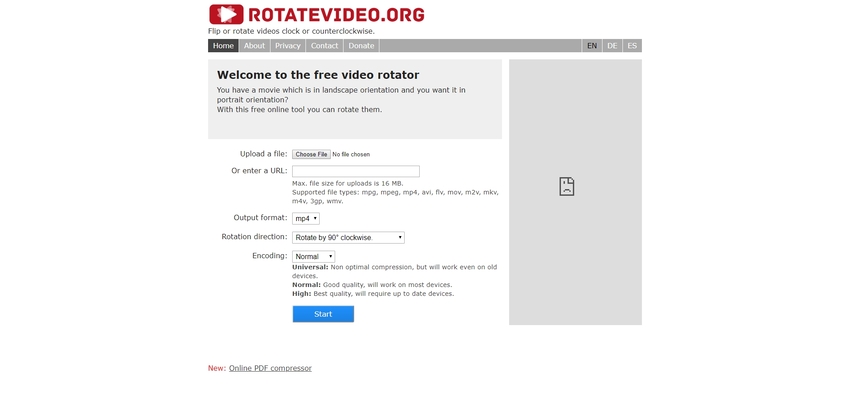Open the Rotation direction dropdown
The height and width of the screenshot is (415, 850).
coord(348,238)
